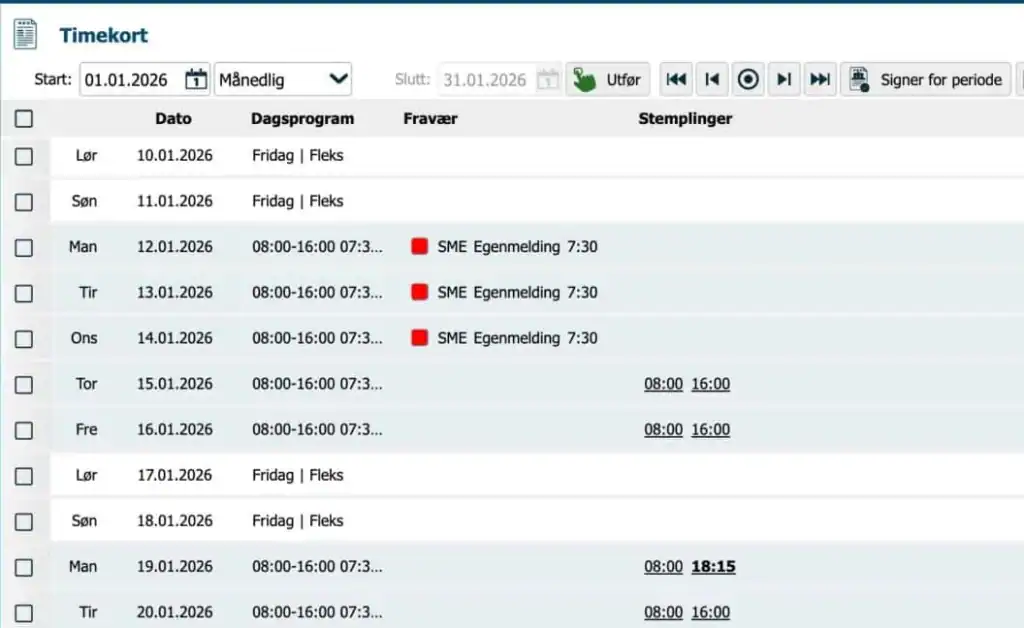This screenshot has width=1024, height=628.
Task: Check the row for Lør 10.01.2026
Action: click(x=24, y=157)
